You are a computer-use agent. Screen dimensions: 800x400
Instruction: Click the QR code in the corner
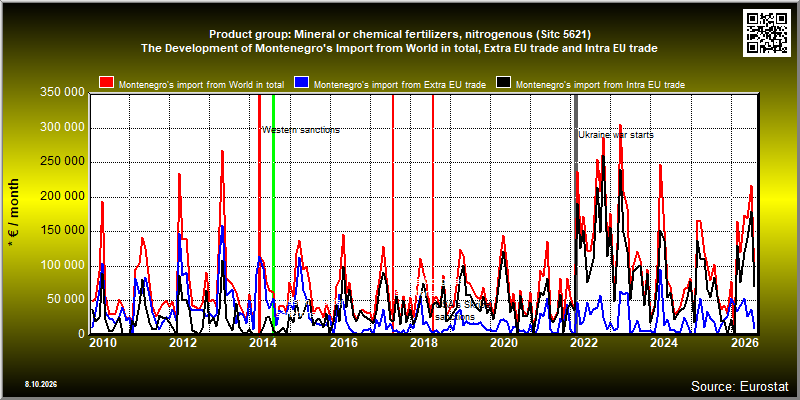click(767, 33)
